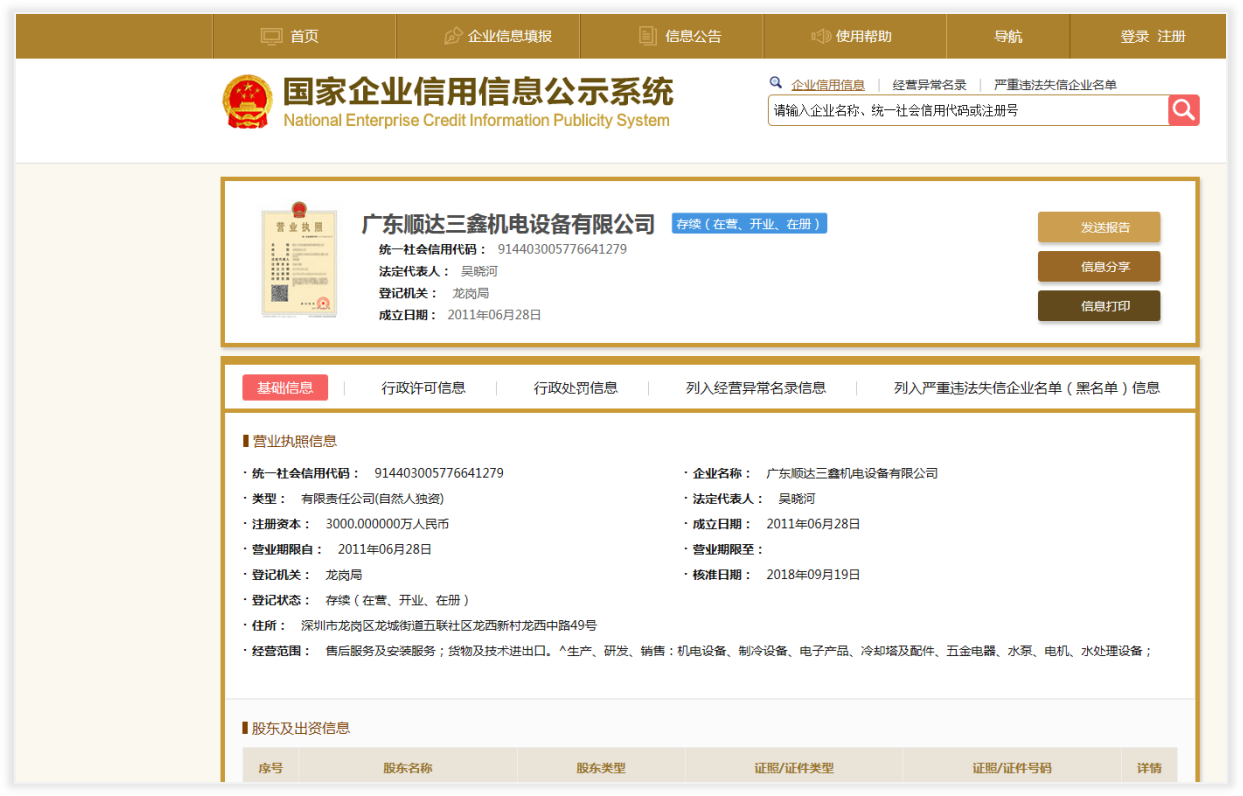The width and height of the screenshot is (1243, 796).
Task: Click the registered capital 3000.000000万人民币
Action: [x=387, y=524]
